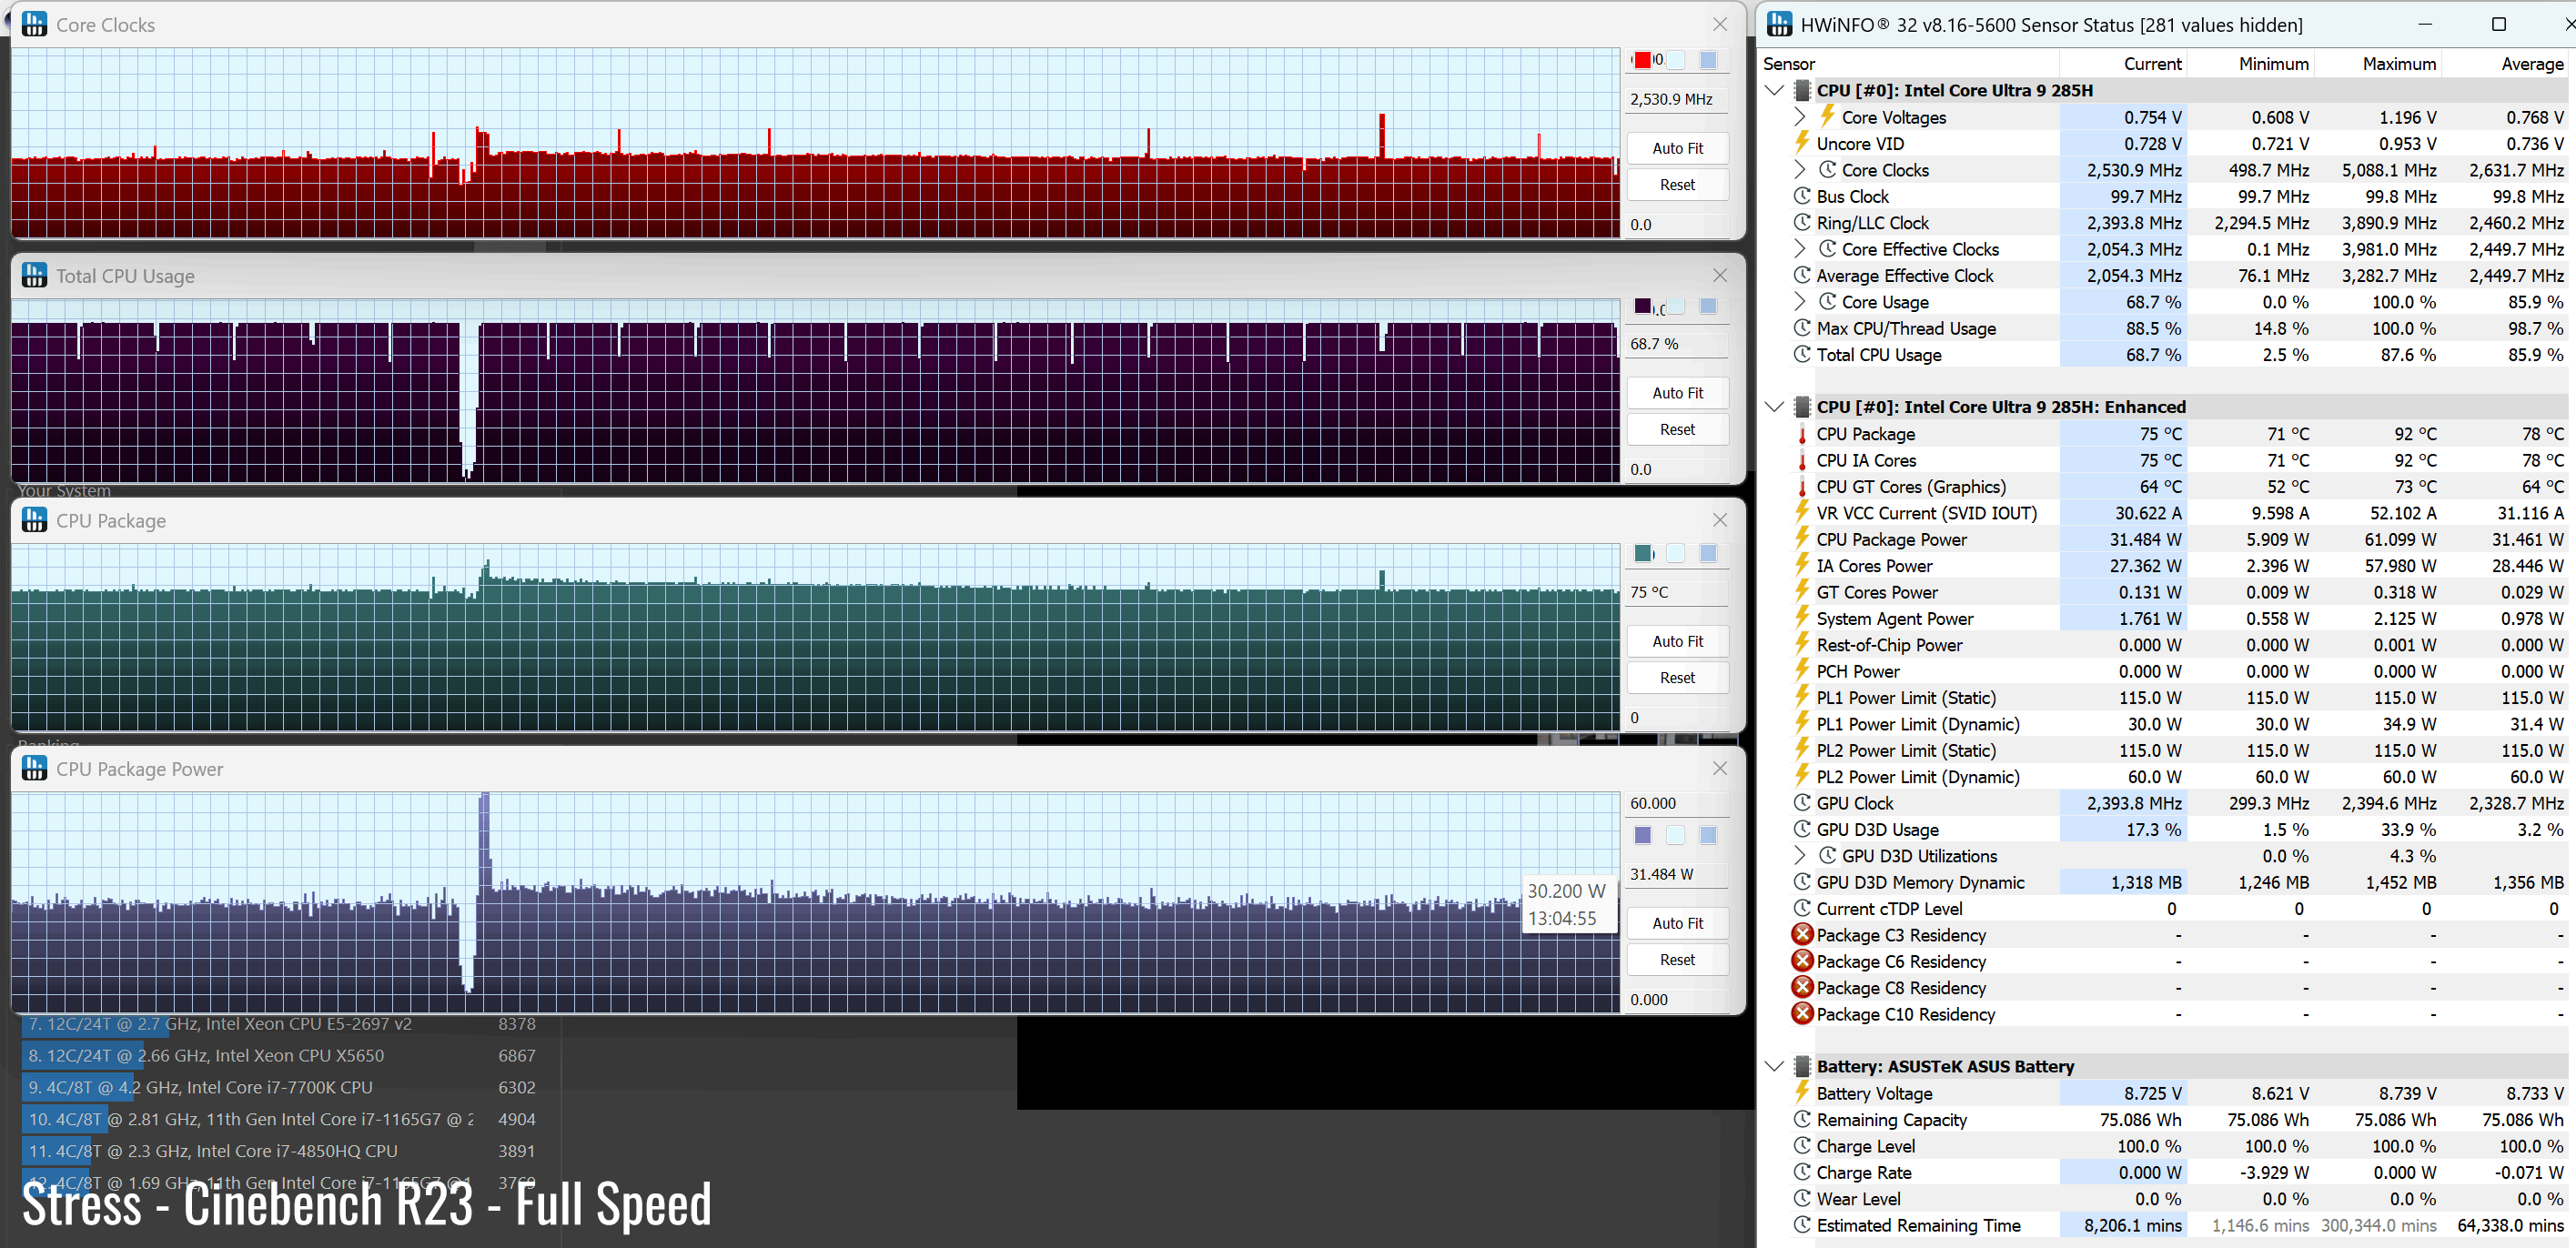Click the teal color swatch in the CPU Package graph
The width and height of the screenshot is (2576, 1248).
(1642, 553)
